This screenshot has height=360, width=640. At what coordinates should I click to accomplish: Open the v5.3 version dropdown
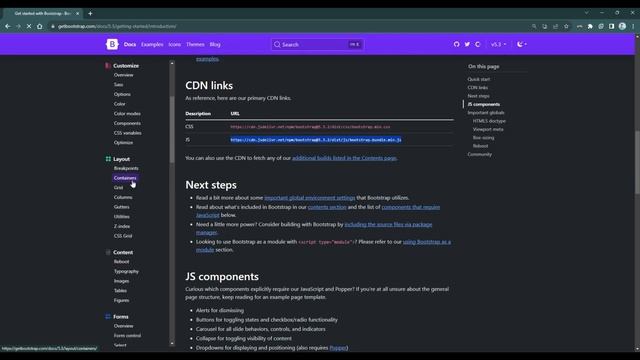click(x=498, y=44)
